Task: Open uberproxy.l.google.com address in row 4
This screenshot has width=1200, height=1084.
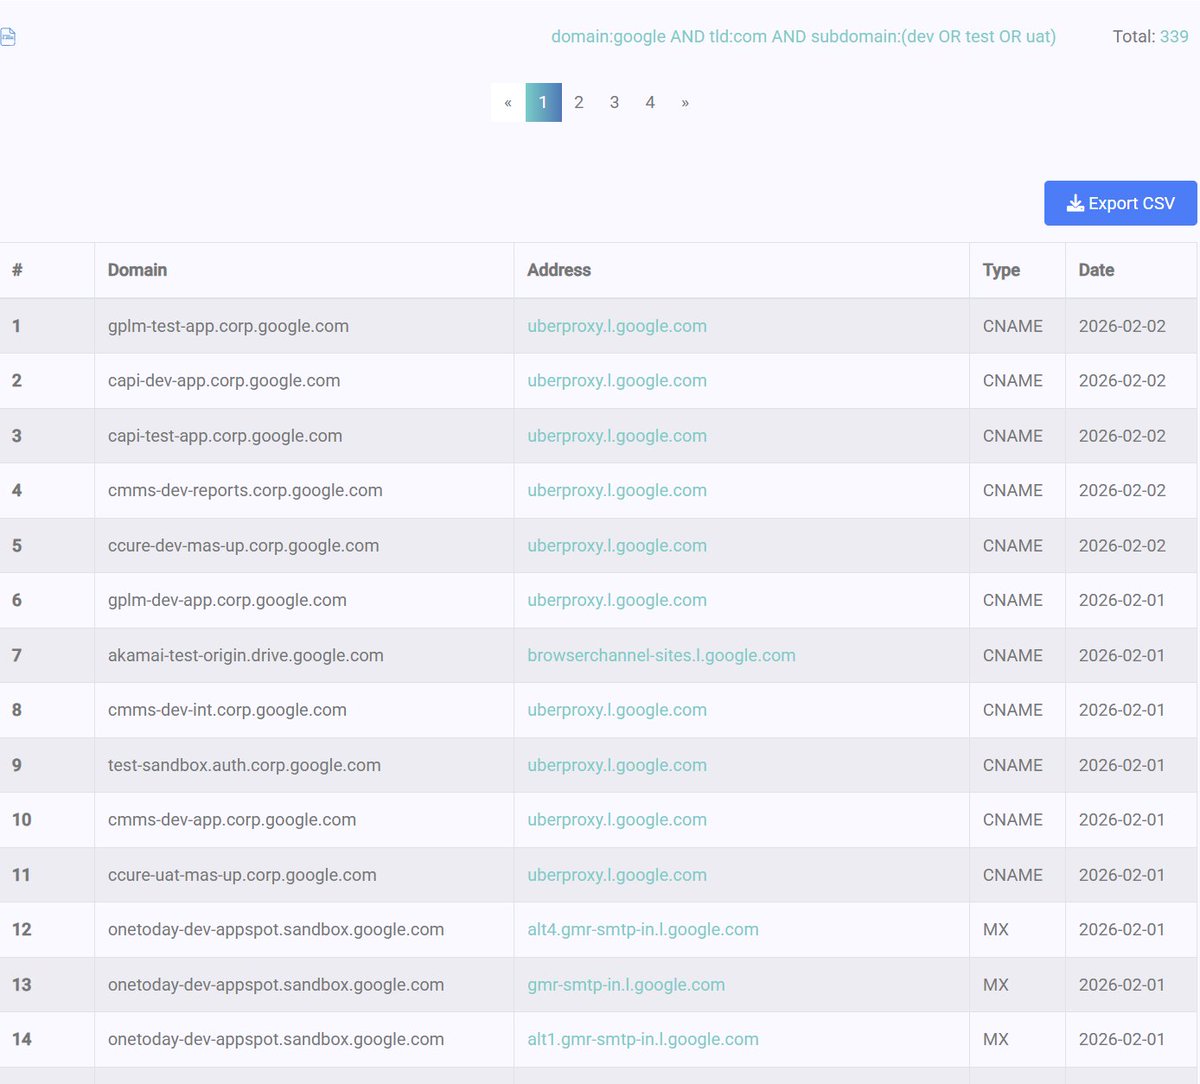Action: point(617,490)
